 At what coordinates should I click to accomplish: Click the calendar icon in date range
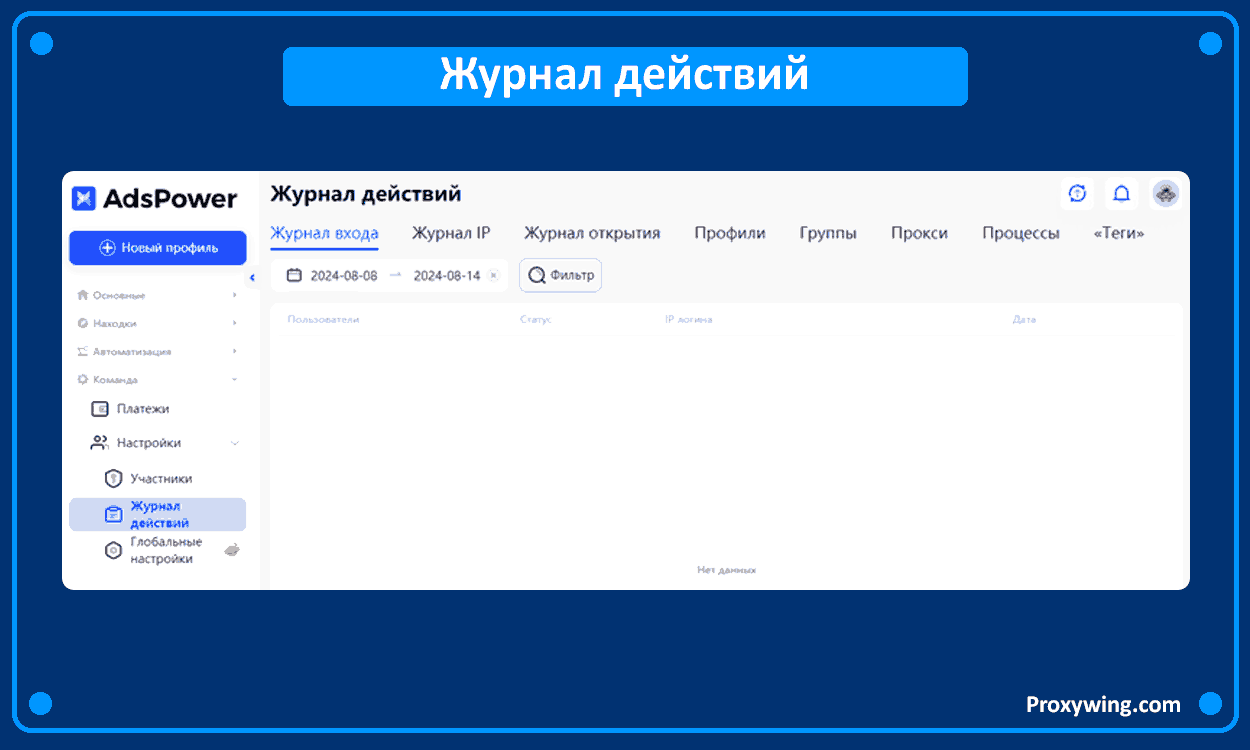coord(294,275)
